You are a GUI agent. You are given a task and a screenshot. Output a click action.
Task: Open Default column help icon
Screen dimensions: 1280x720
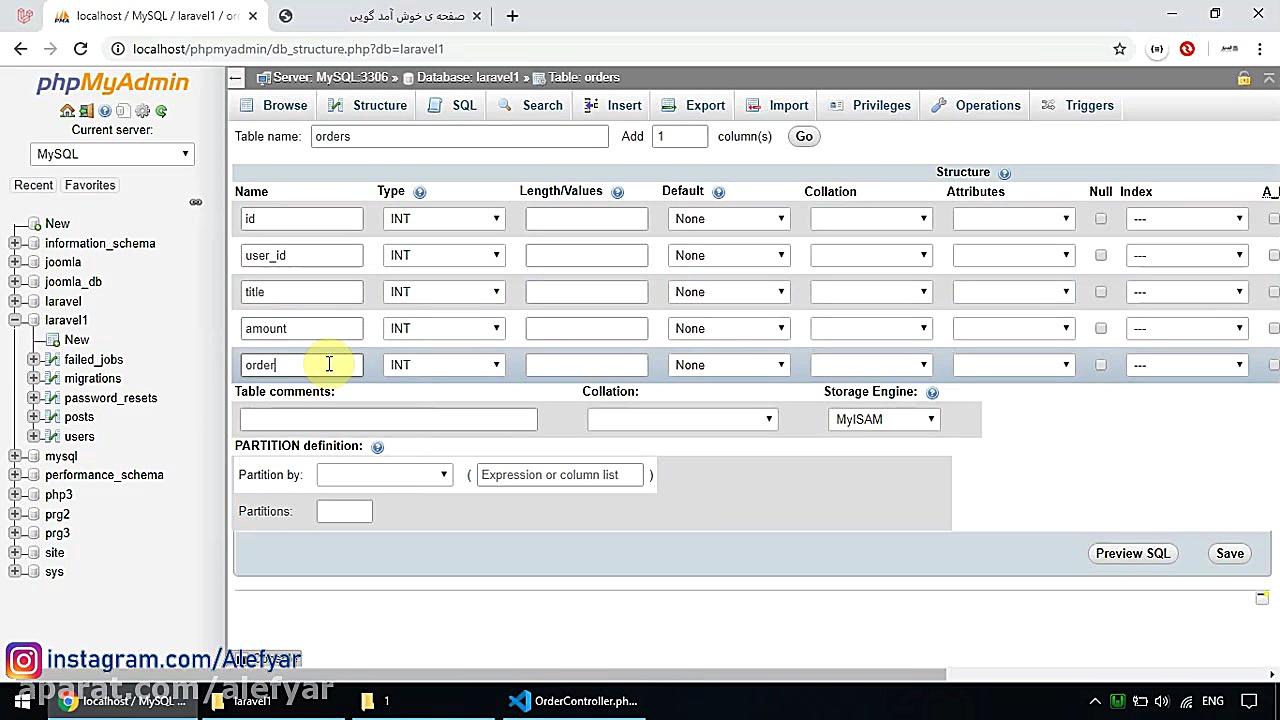click(718, 192)
